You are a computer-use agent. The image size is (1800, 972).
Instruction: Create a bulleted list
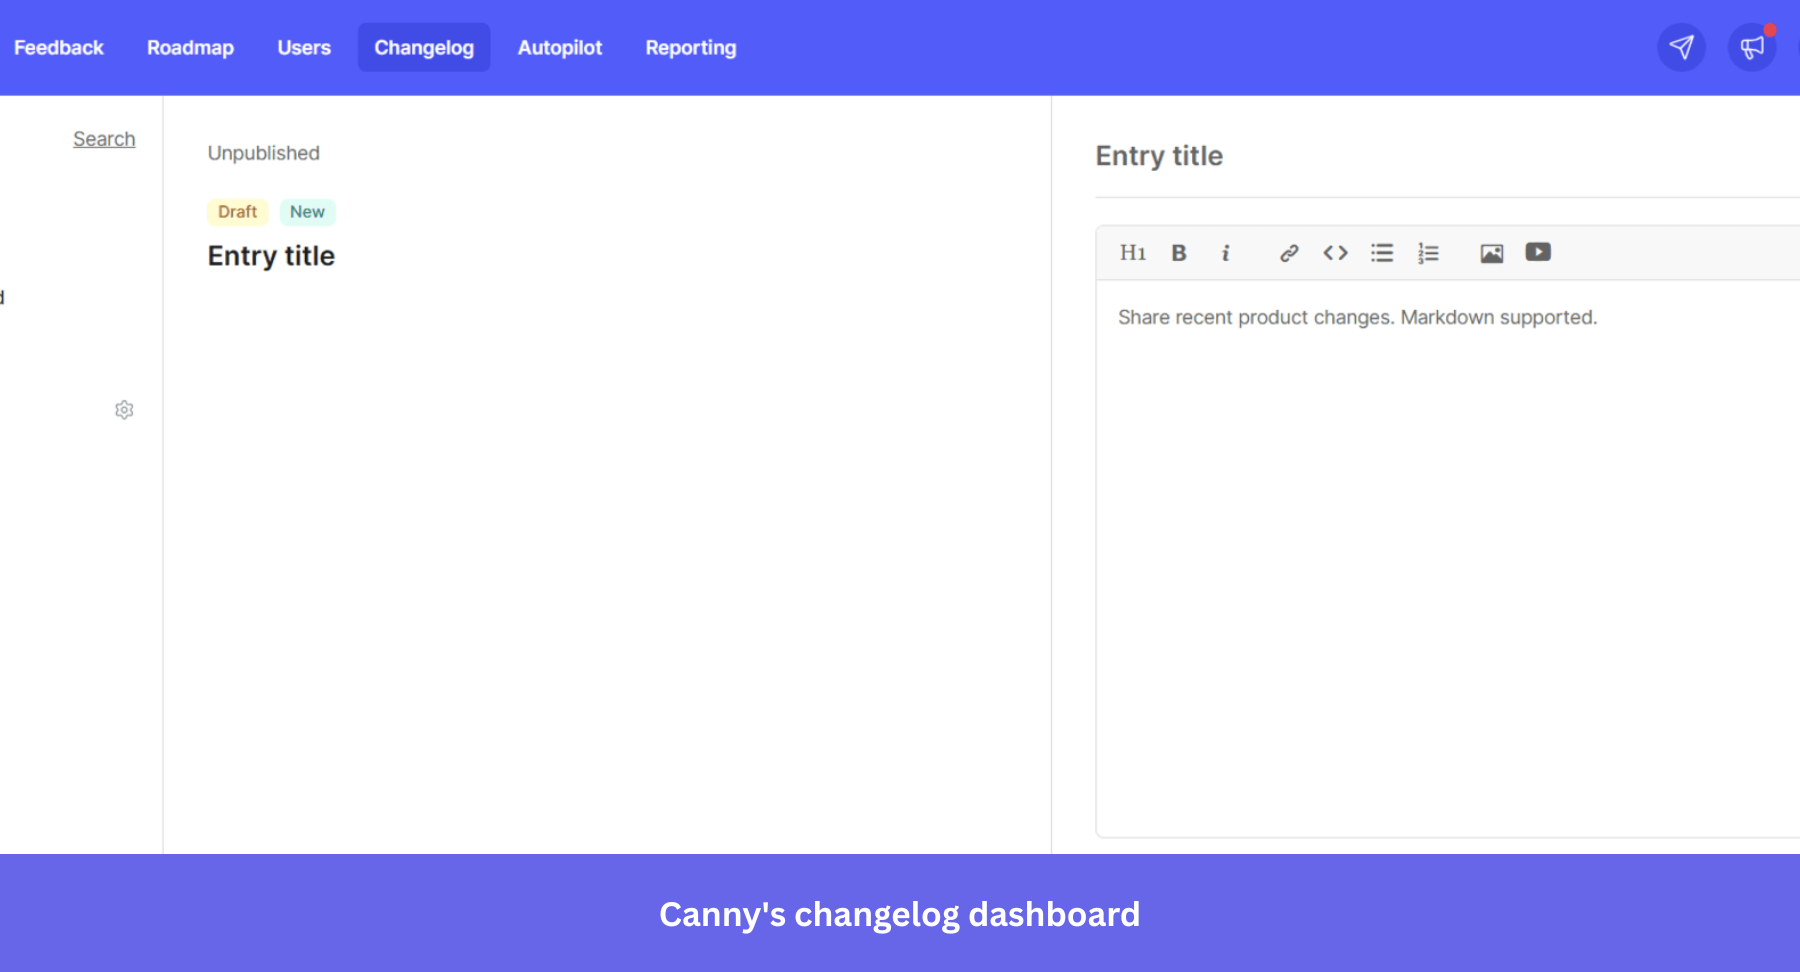click(x=1382, y=253)
